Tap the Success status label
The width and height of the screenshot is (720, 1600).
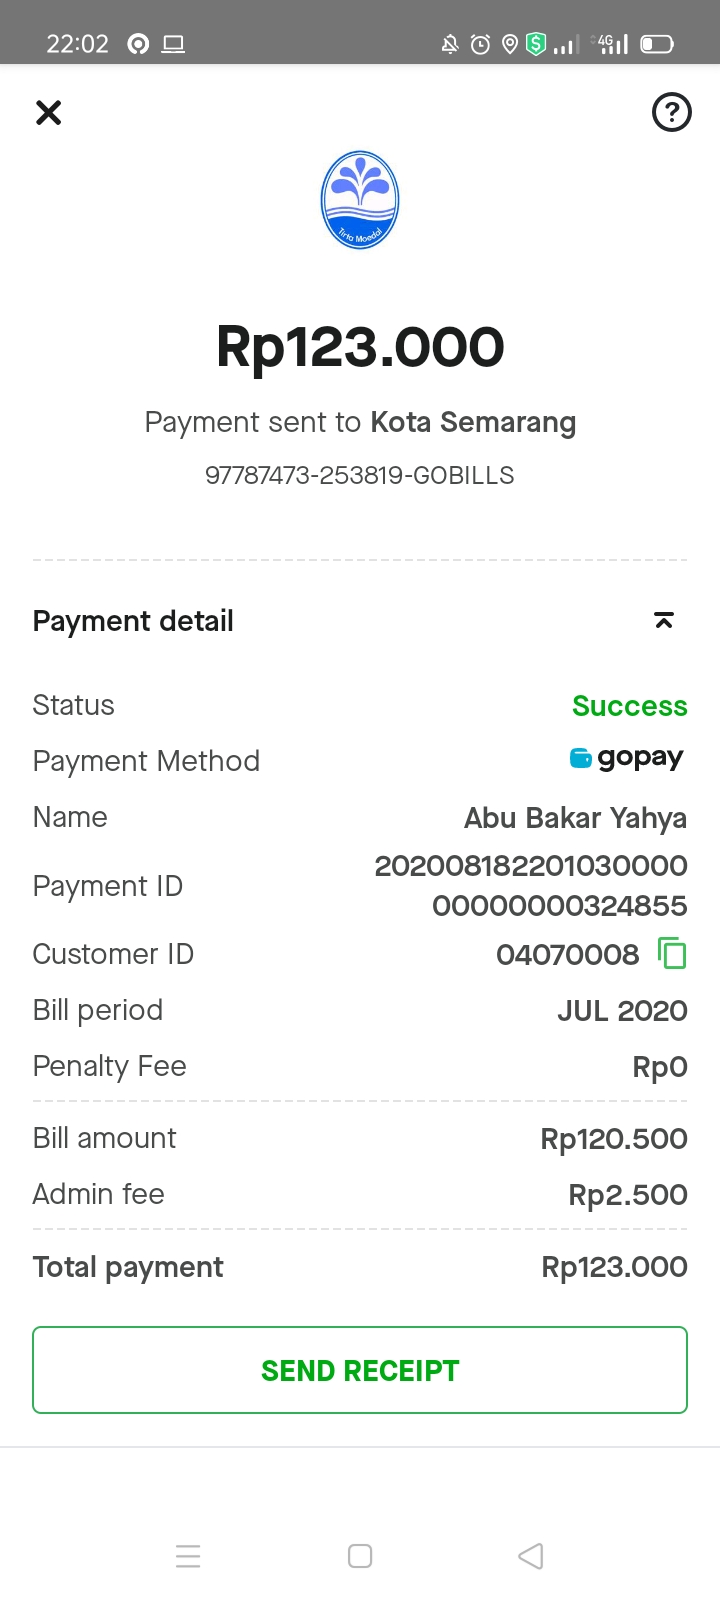pyautogui.click(x=629, y=706)
